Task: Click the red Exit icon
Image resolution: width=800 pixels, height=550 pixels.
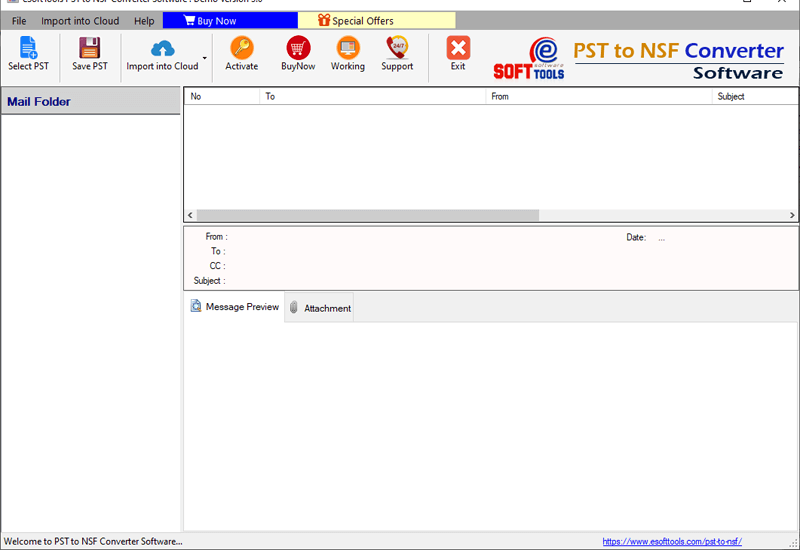Action: [458, 48]
